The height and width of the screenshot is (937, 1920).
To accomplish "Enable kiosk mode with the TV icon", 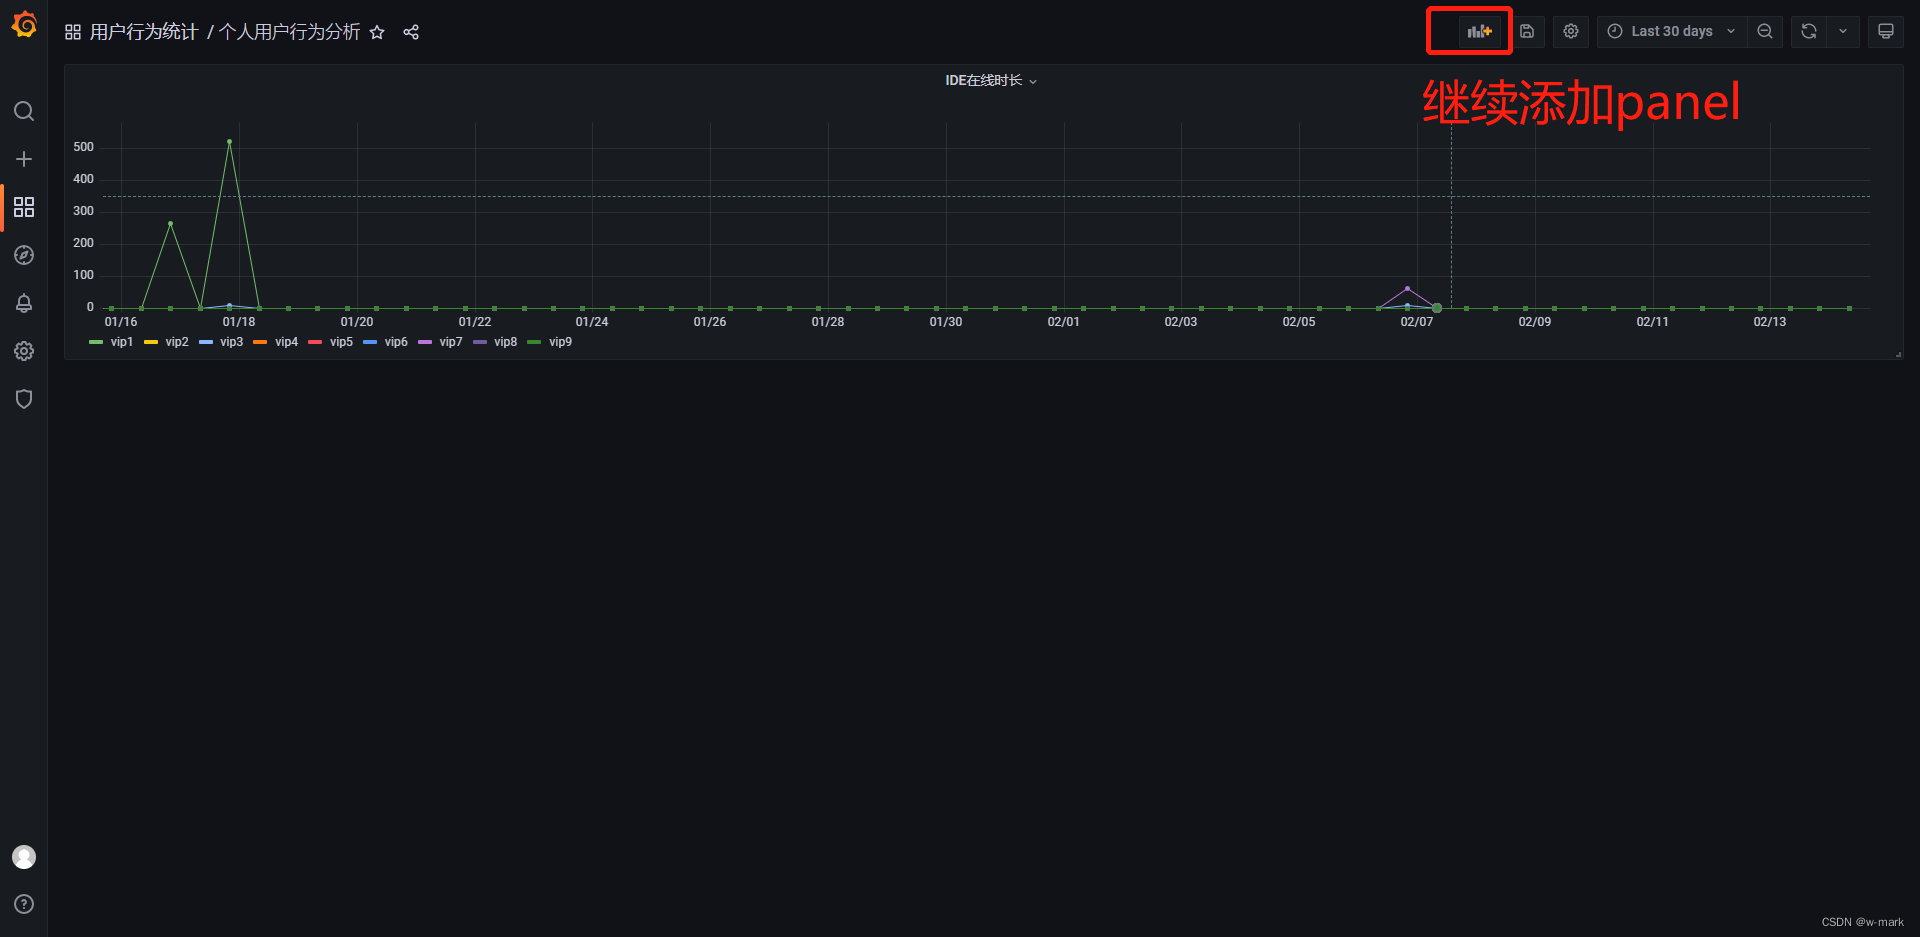I will (x=1885, y=31).
